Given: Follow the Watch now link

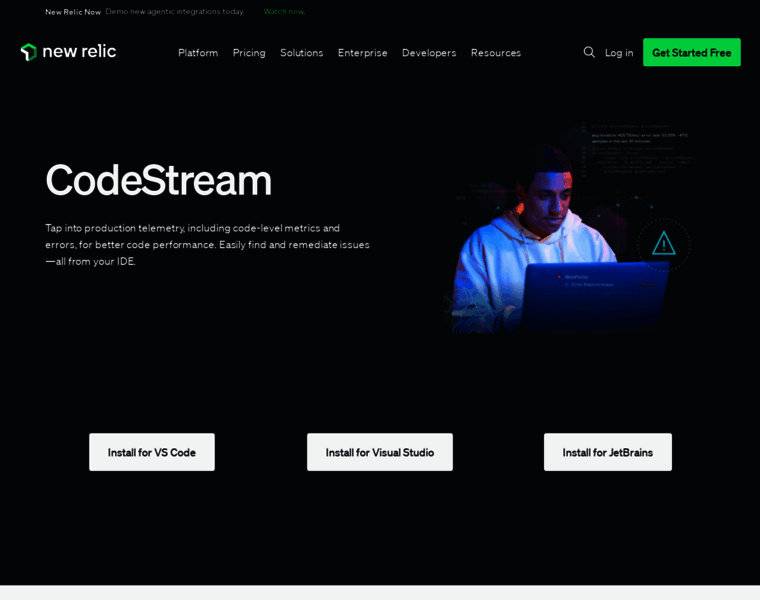Looking at the screenshot, I should (x=284, y=12).
